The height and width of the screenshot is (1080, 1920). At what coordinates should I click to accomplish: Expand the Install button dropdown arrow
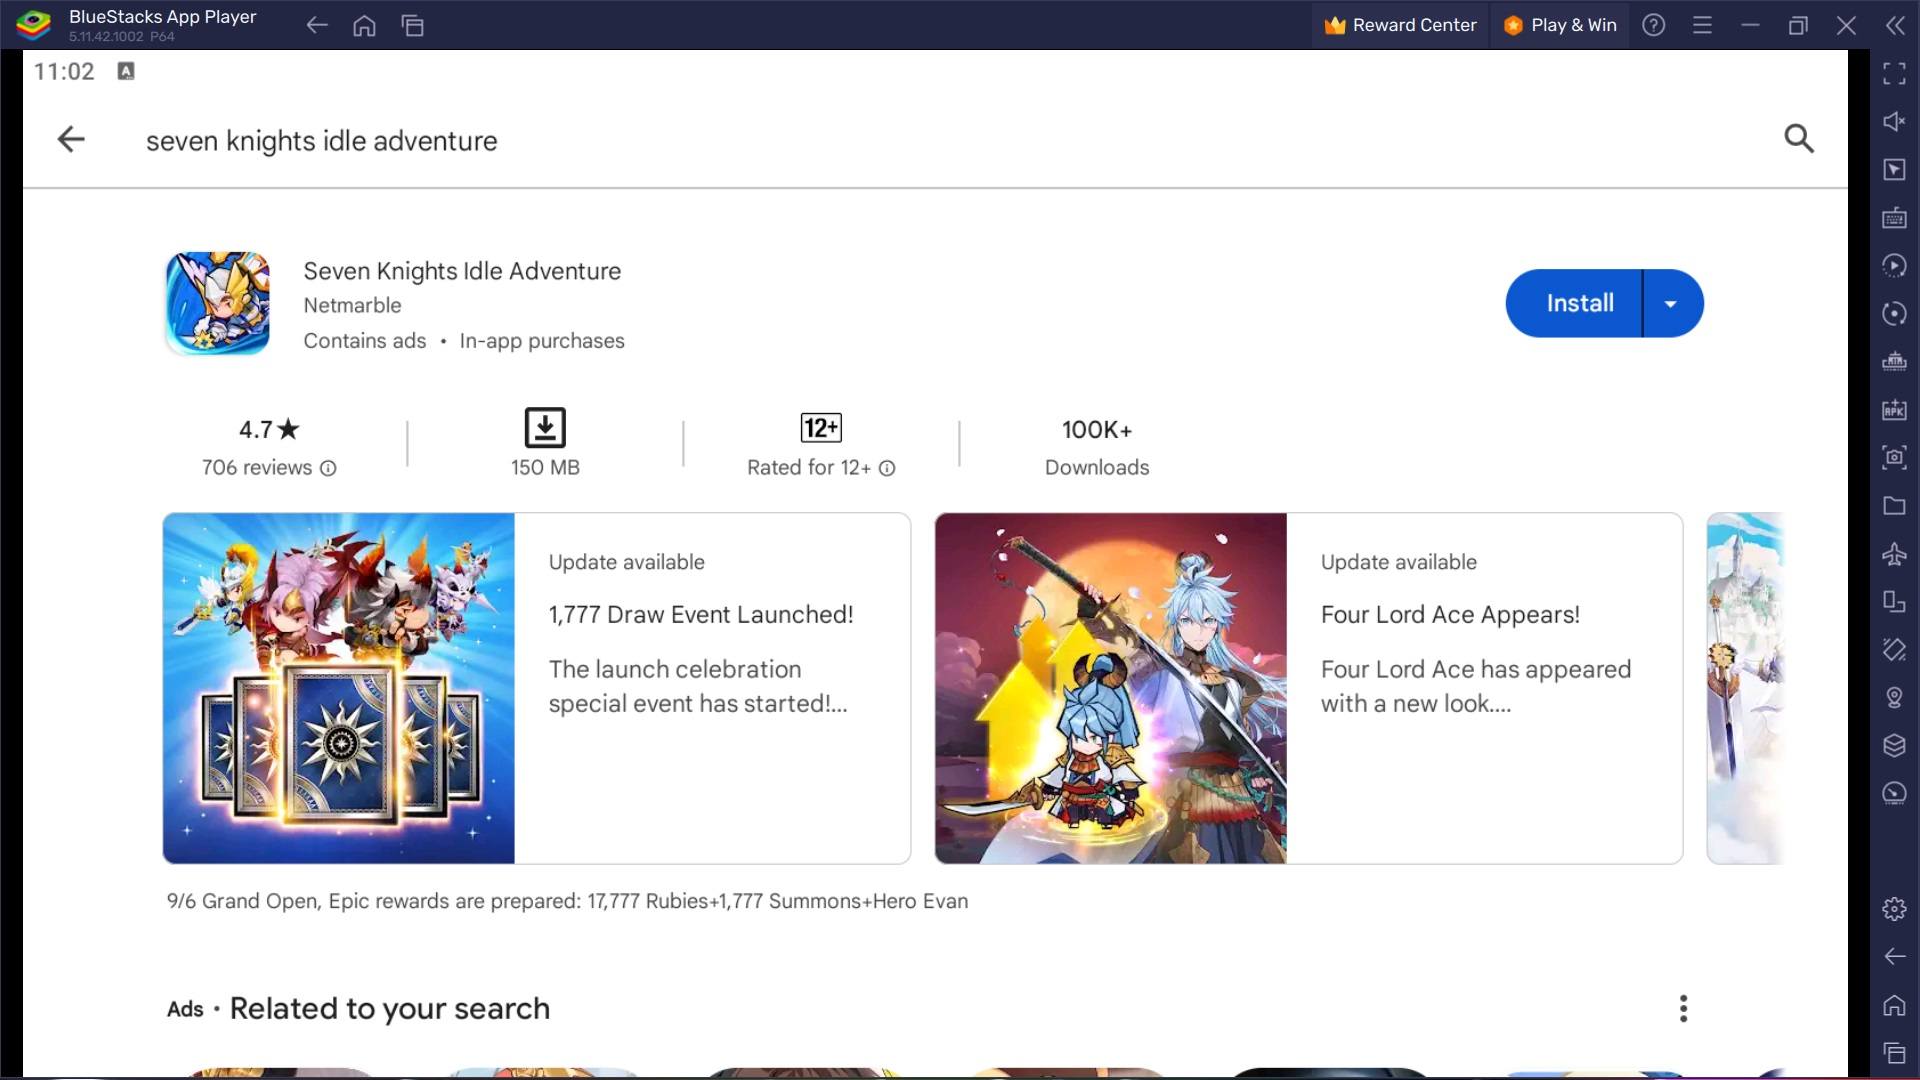click(1672, 303)
